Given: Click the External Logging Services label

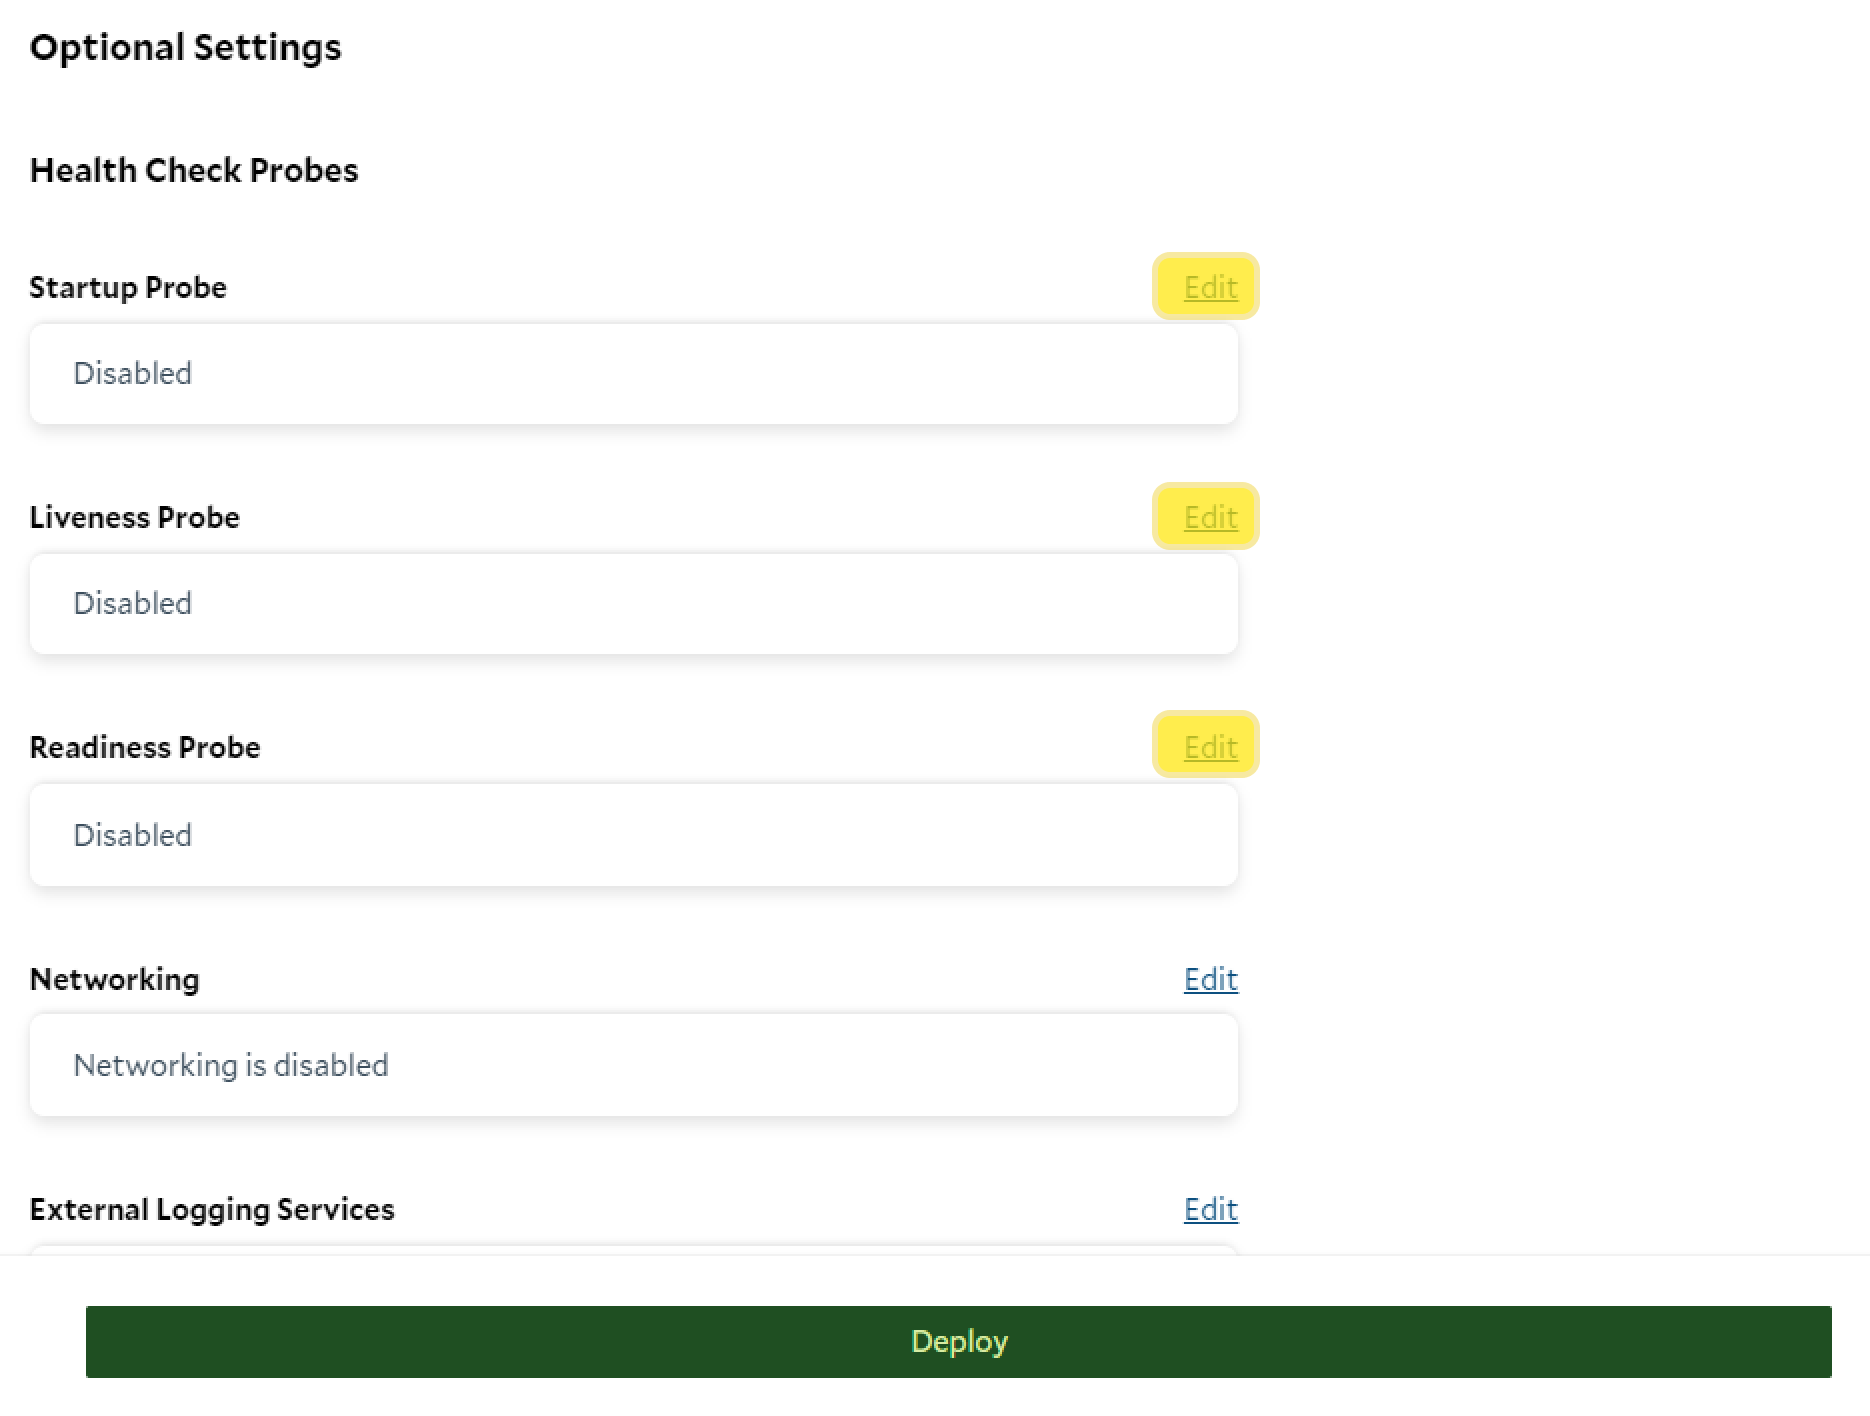Looking at the screenshot, I should (212, 1210).
